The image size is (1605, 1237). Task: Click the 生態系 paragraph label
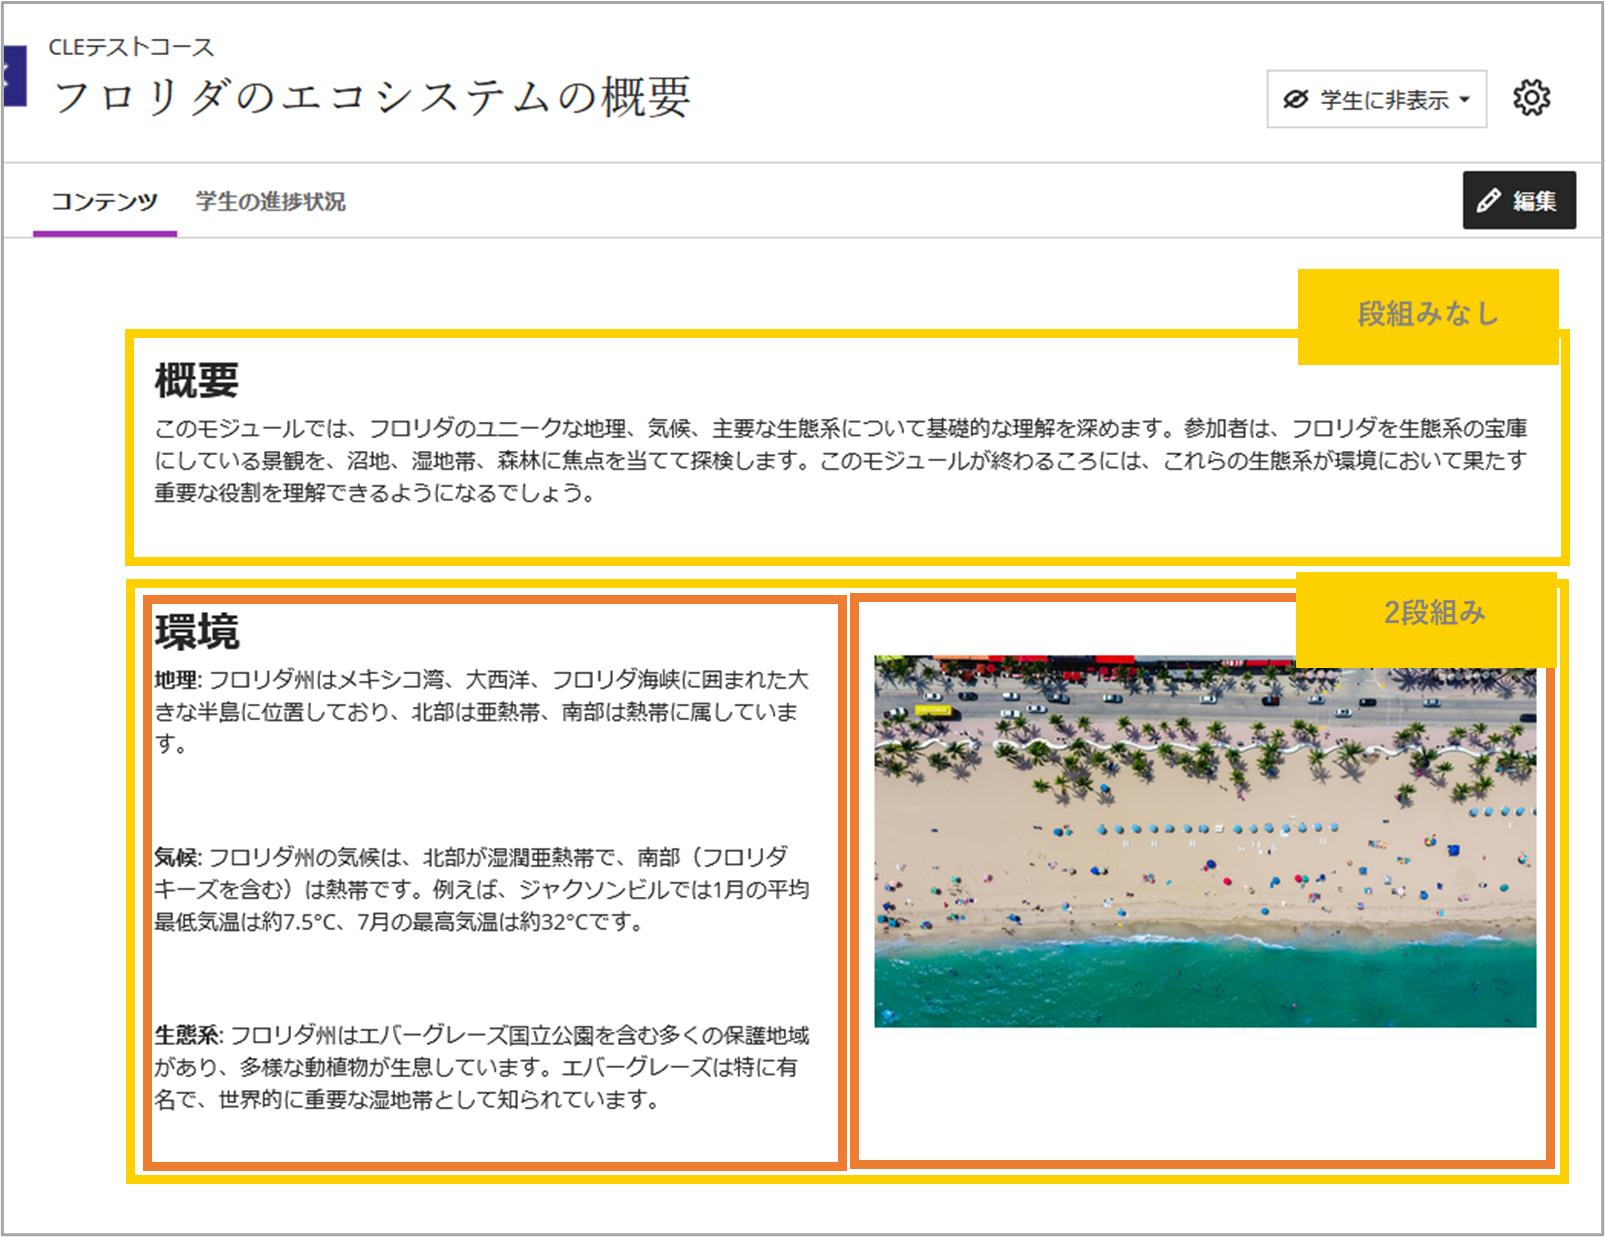(187, 1035)
